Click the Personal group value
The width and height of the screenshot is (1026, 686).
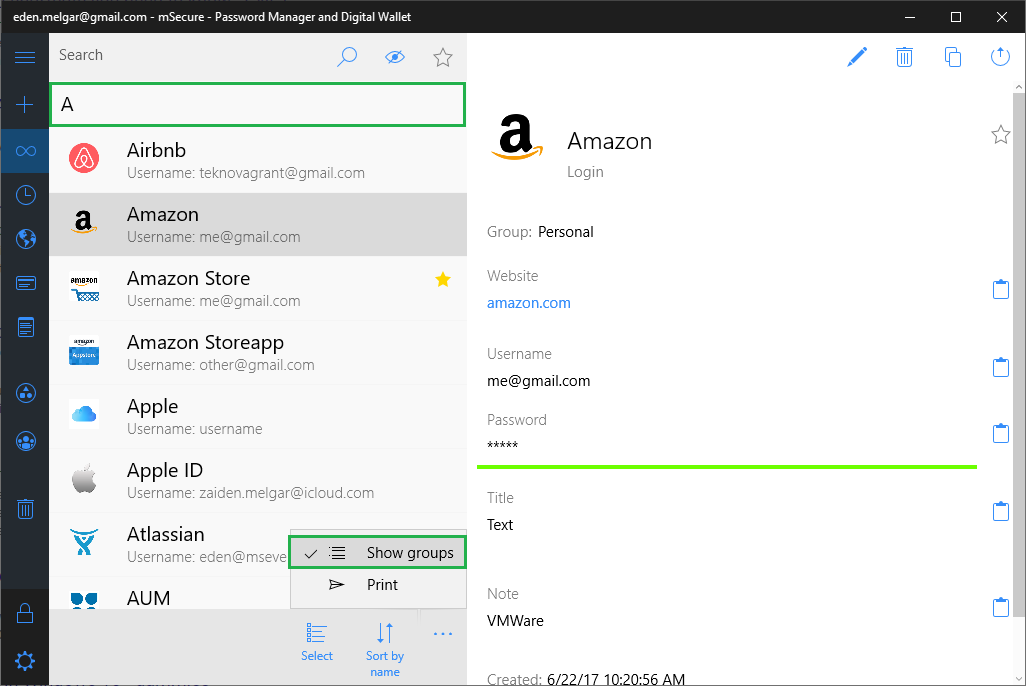[x=565, y=232]
